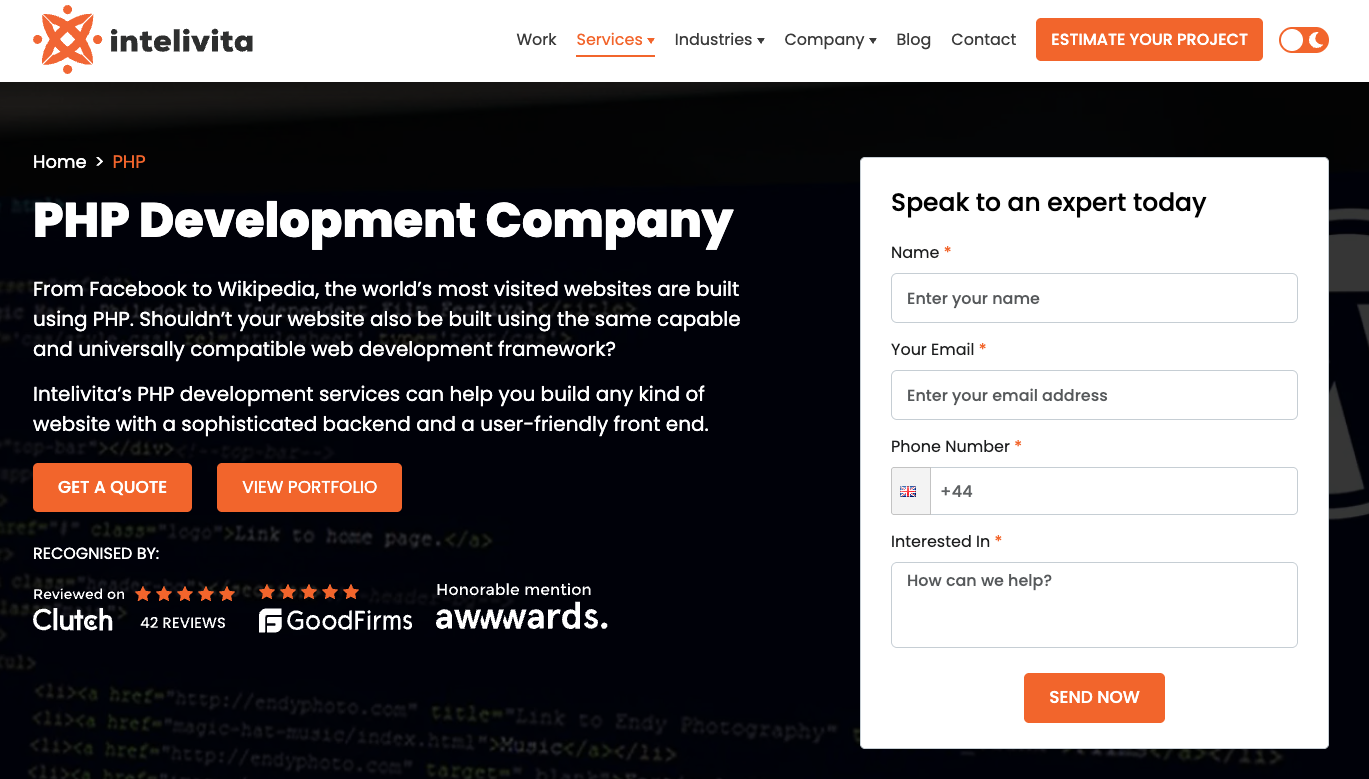The width and height of the screenshot is (1369, 779).
Task: Click the Send Now button
Action: tap(1094, 698)
